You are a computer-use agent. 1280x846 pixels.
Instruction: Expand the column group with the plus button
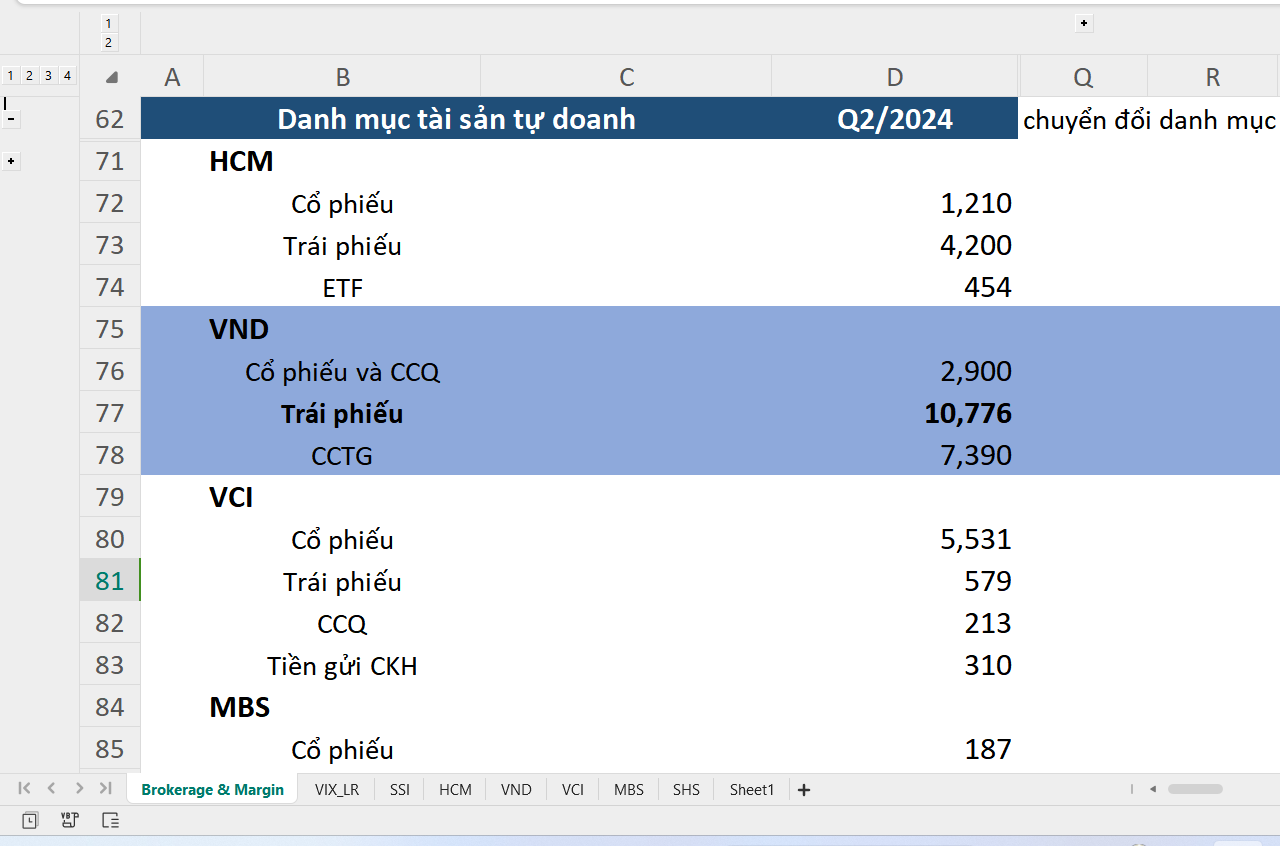[x=1084, y=23]
